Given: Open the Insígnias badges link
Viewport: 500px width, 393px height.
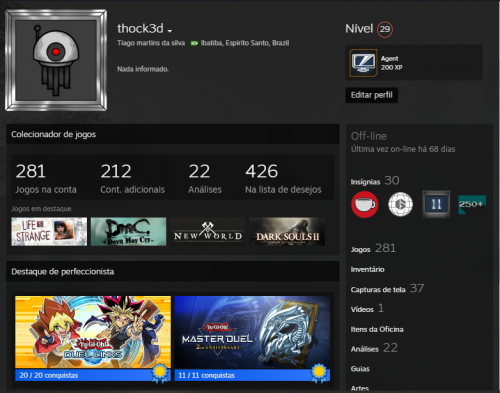Looking at the screenshot, I should [x=365, y=182].
